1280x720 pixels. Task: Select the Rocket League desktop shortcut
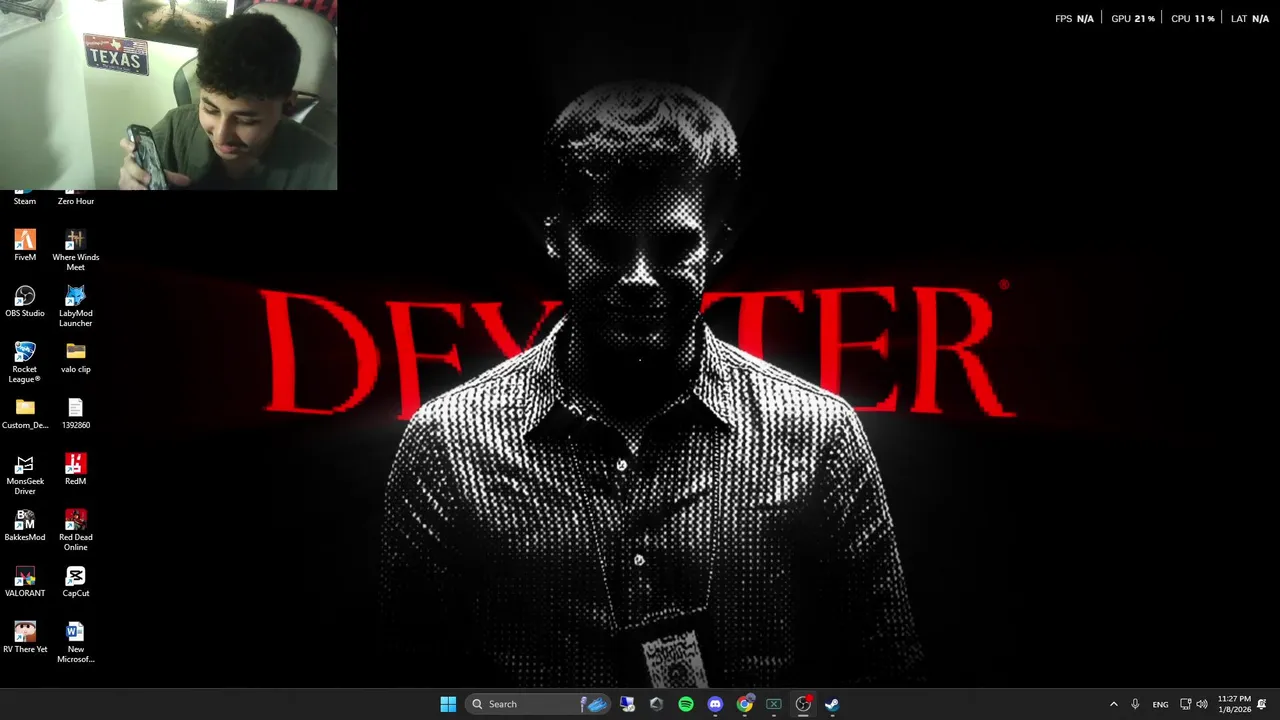pos(25,362)
